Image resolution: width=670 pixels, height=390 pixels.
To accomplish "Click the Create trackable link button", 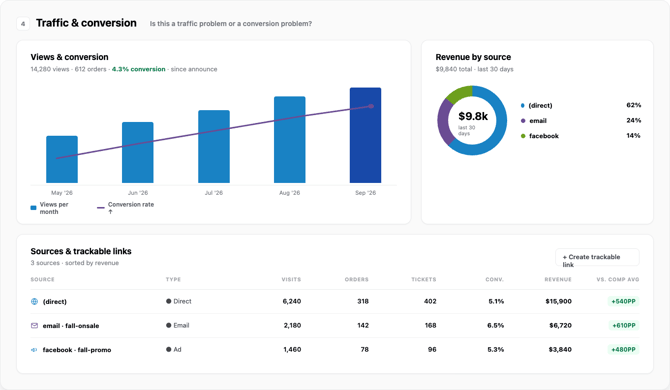I will pyautogui.click(x=597, y=258).
